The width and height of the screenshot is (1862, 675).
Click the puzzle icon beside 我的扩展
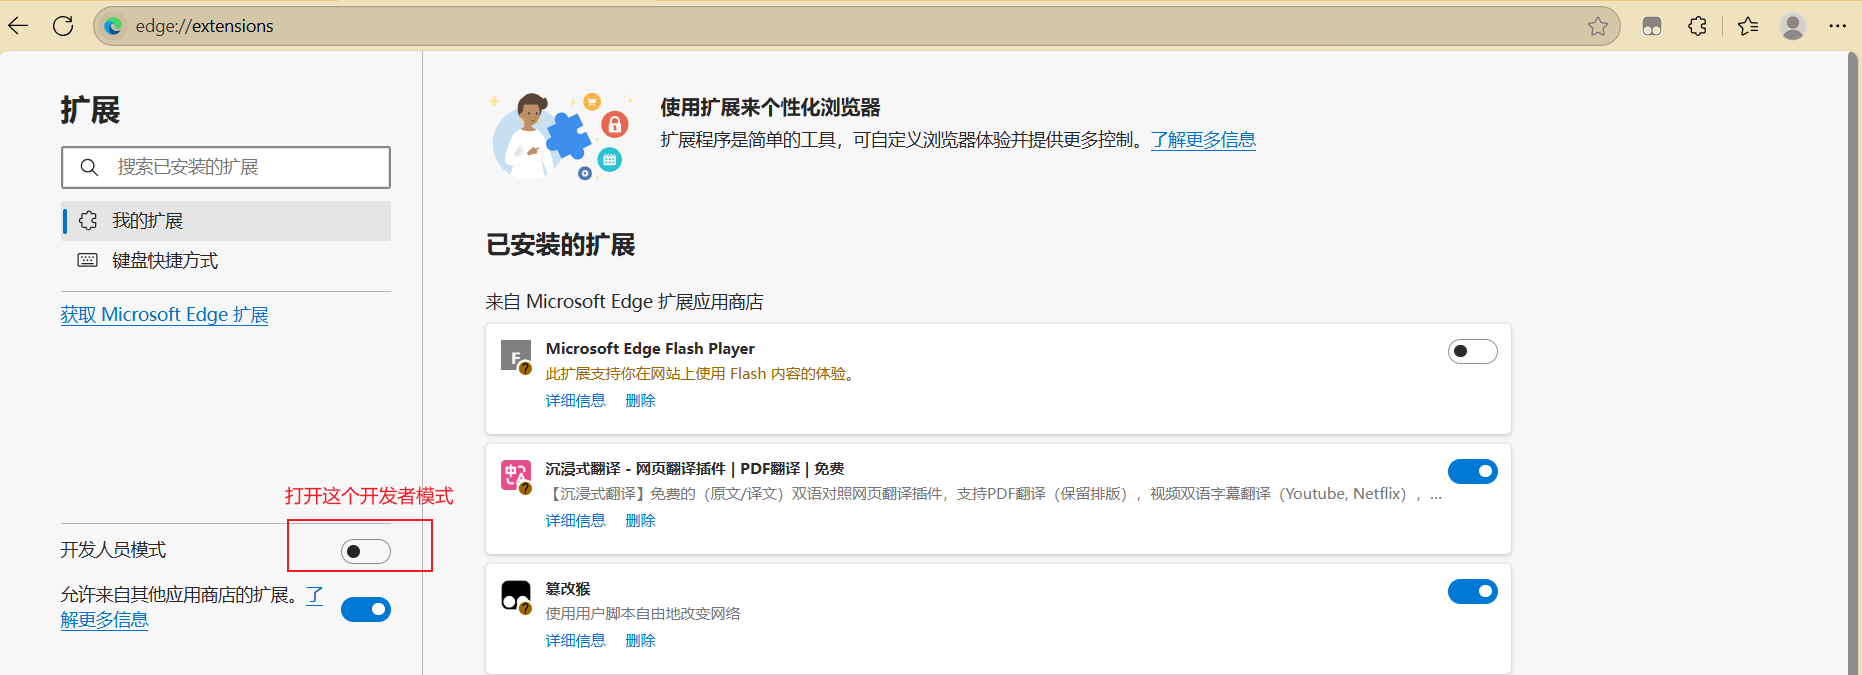click(x=88, y=220)
